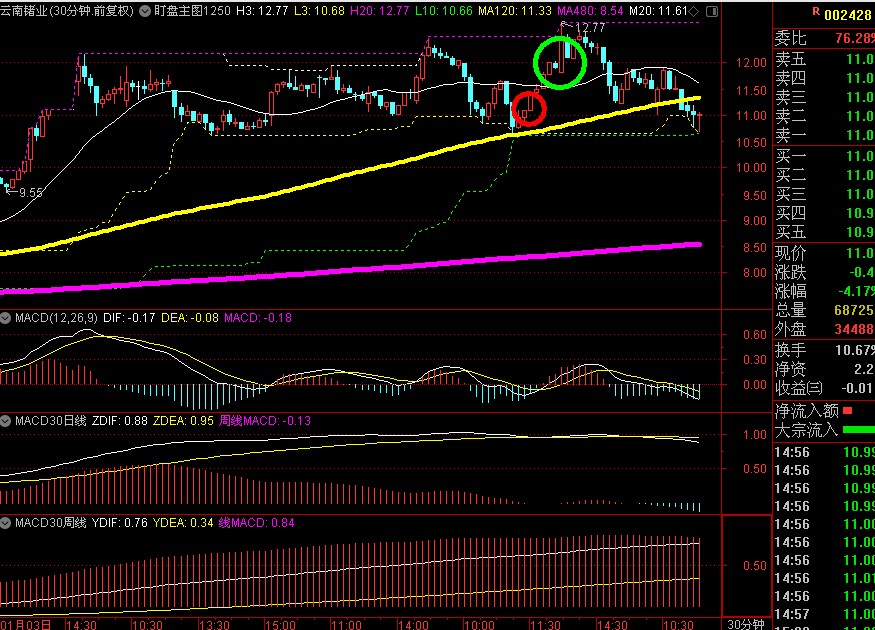Expand the MACD(12,26,9) indicator menu arrow
Image resolution: width=875 pixels, height=630 pixels.
tap(6, 318)
